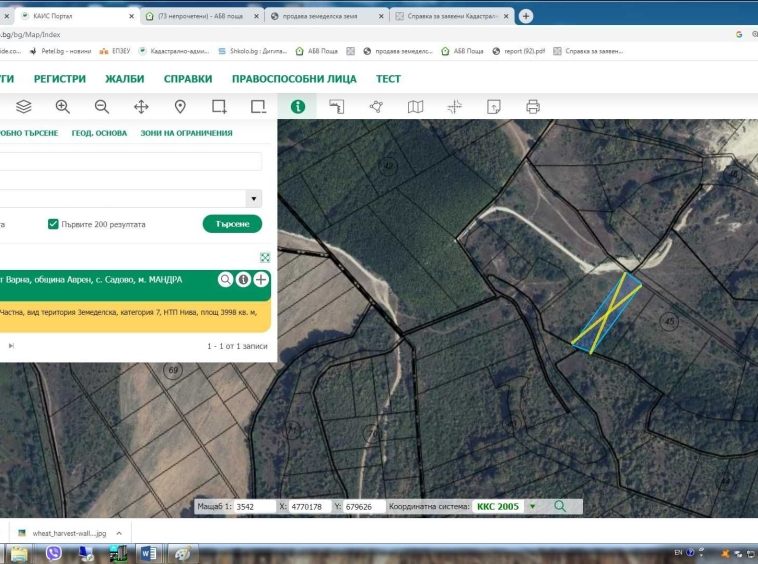
Task: Go to last page of results
Action: pyautogui.click(x=11, y=346)
